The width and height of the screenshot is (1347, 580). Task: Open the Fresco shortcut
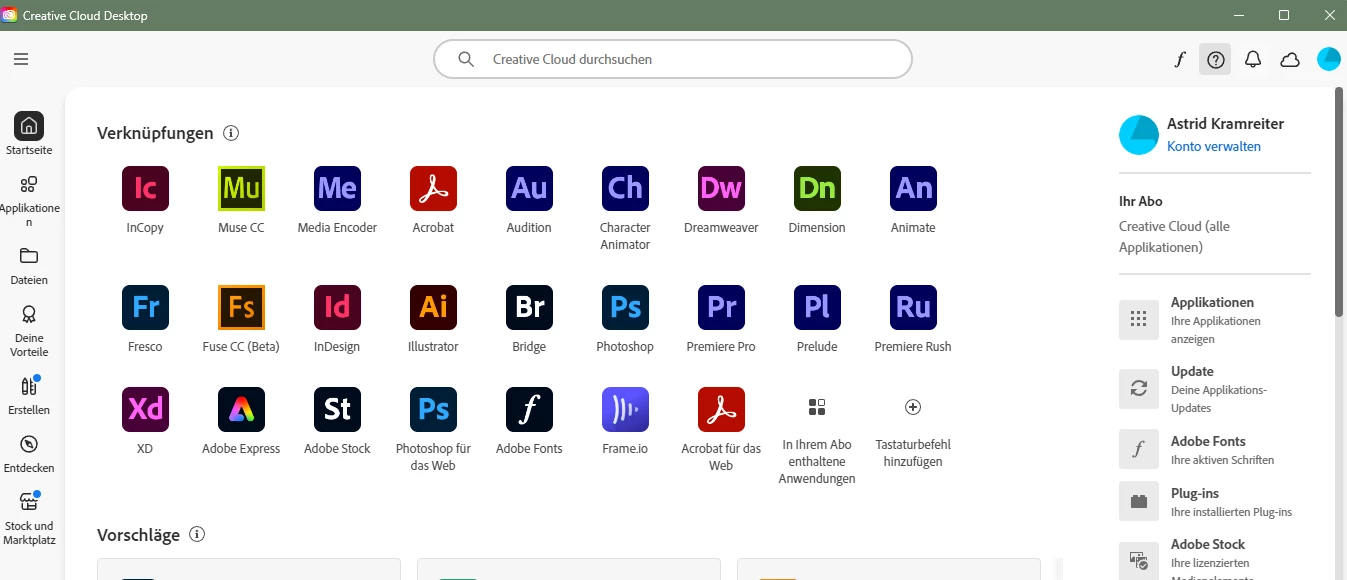(145, 307)
